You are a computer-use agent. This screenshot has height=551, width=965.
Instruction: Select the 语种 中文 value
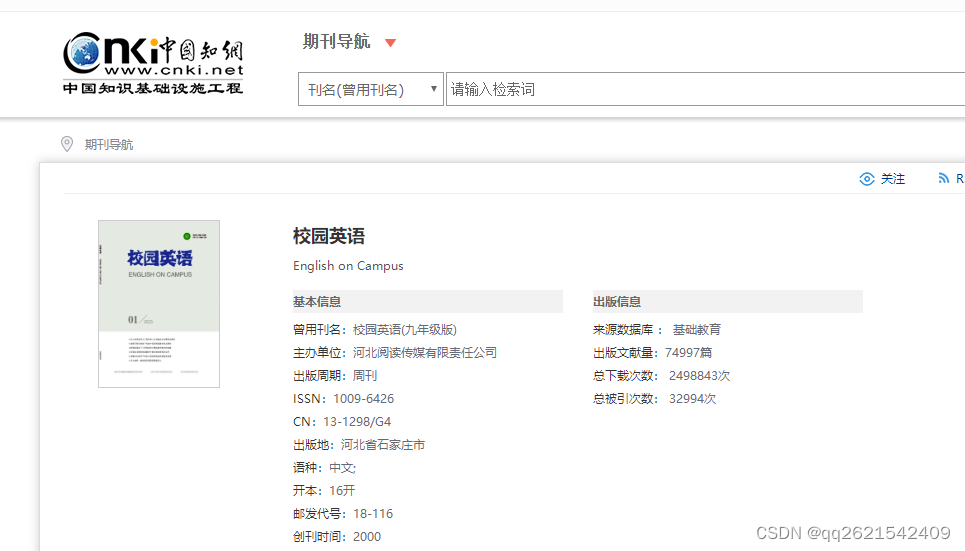click(342, 468)
